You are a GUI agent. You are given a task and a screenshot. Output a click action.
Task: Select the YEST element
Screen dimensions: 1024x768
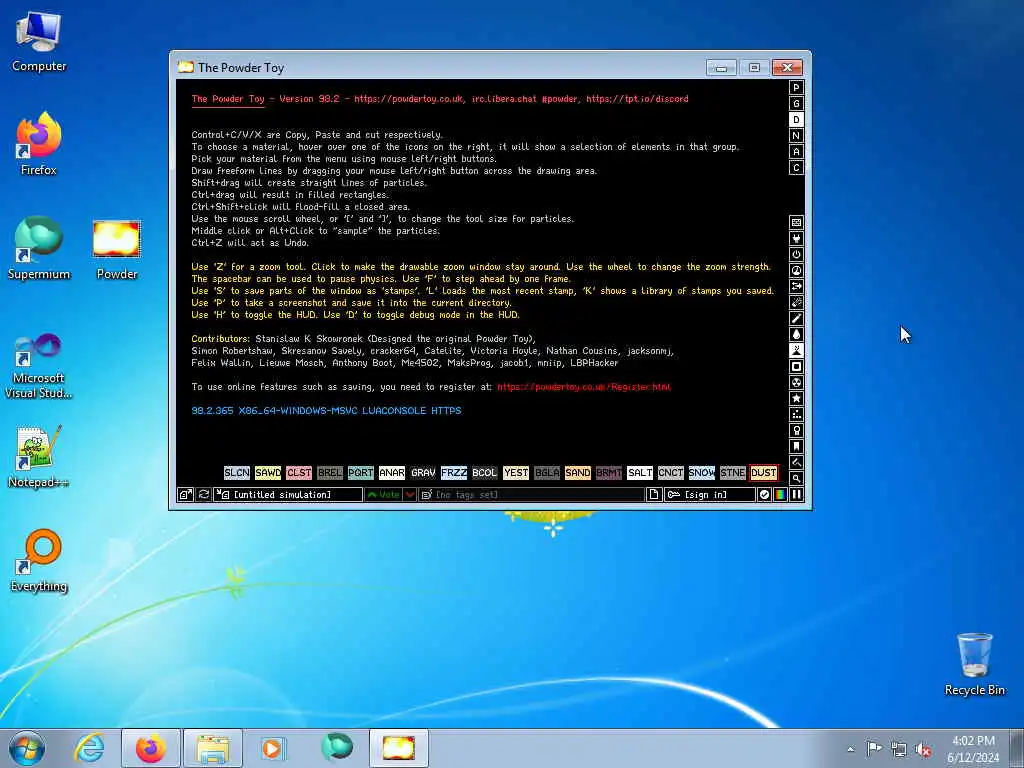tap(516, 473)
